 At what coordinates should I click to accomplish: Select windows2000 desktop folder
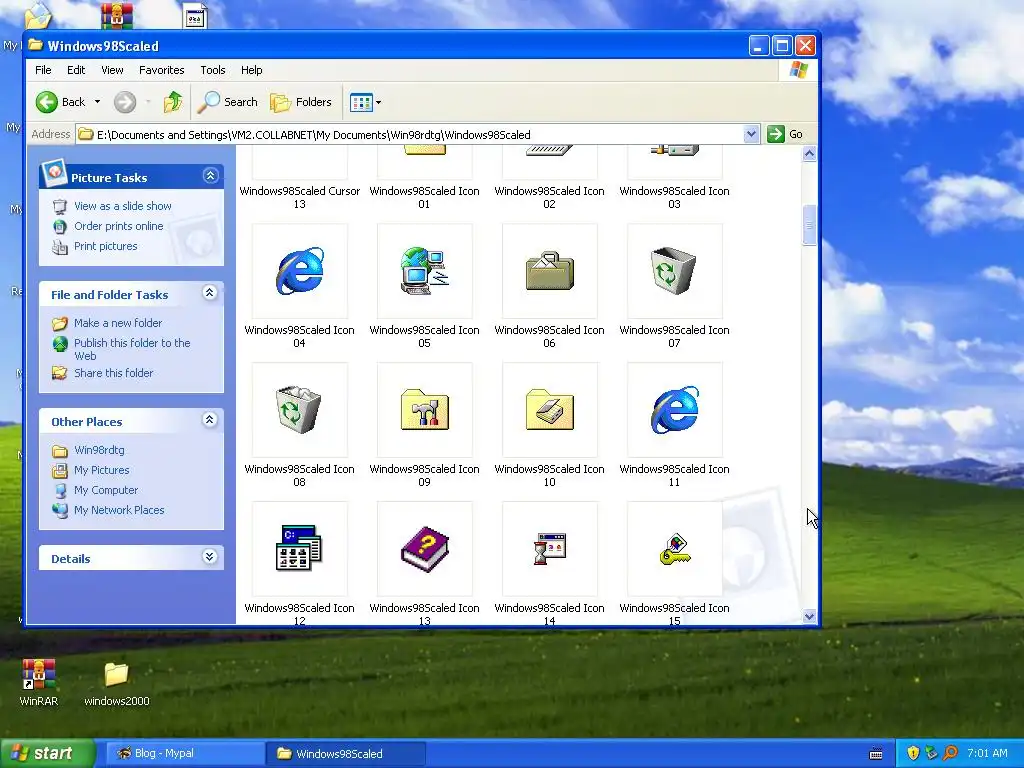tap(116, 682)
